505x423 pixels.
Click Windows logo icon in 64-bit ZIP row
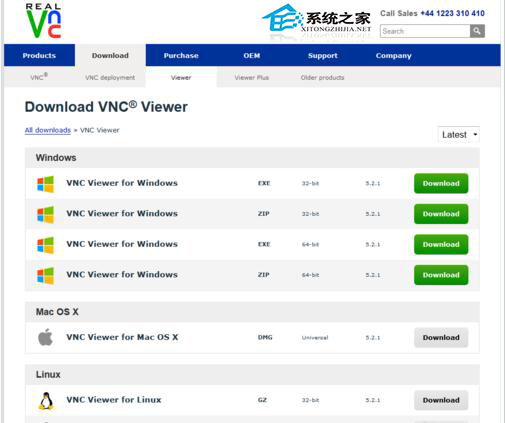point(45,276)
